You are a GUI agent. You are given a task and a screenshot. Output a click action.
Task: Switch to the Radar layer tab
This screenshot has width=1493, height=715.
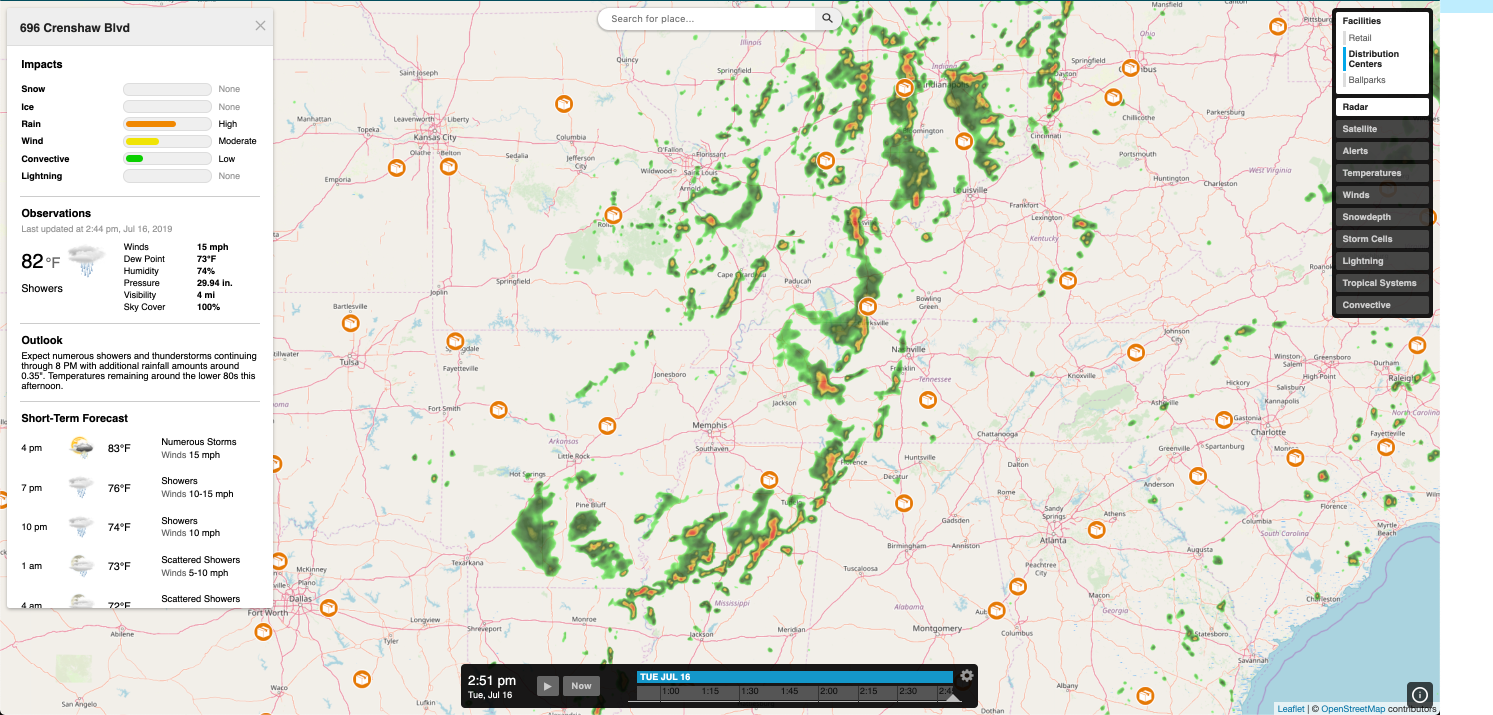[1381, 106]
